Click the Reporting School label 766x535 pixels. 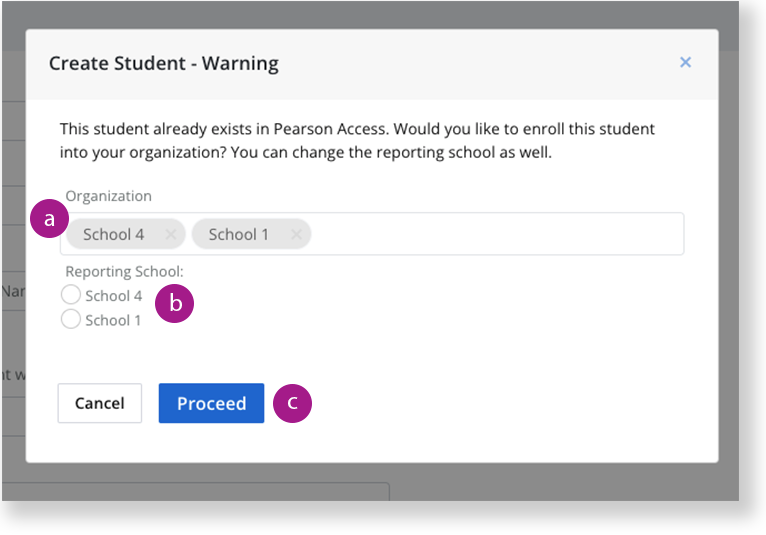(125, 271)
